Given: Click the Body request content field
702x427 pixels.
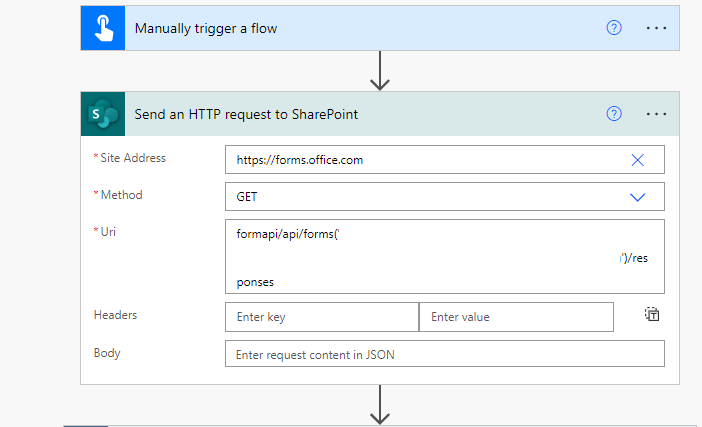Looking at the screenshot, I should [x=444, y=355].
